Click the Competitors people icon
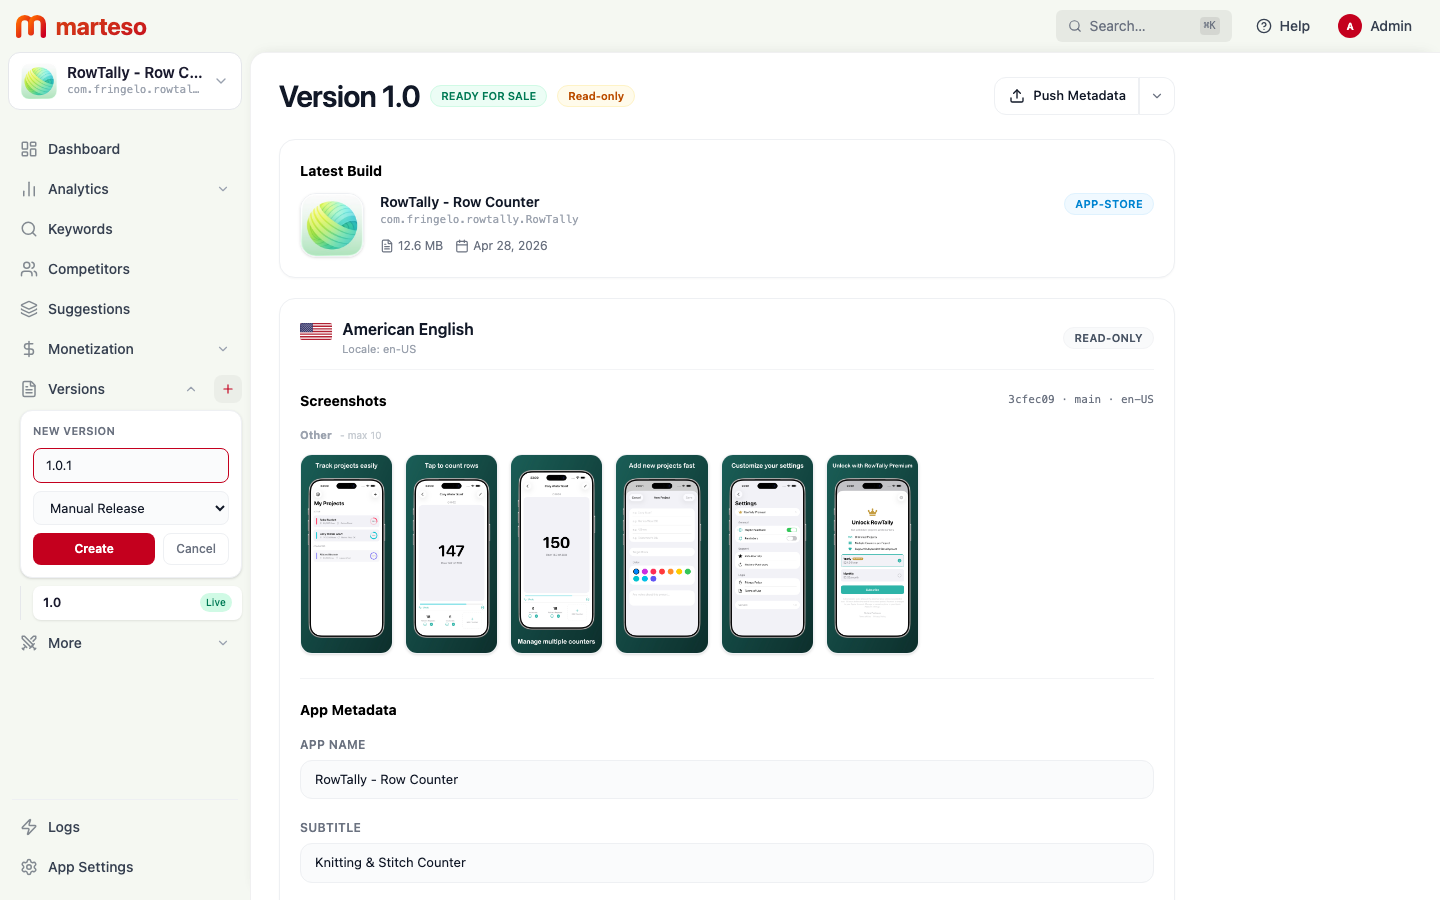This screenshot has width=1440, height=900. pos(29,269)
